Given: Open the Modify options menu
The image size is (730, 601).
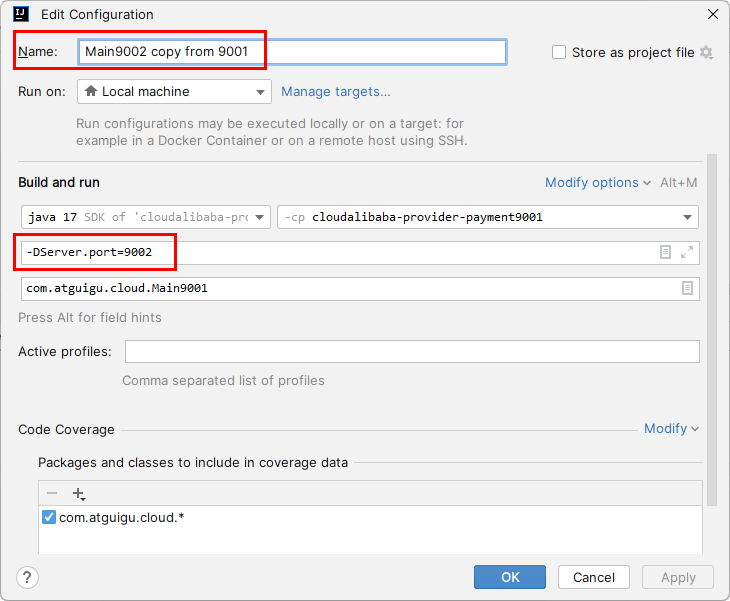Looking at the screenshot, I should click(597, 183).
